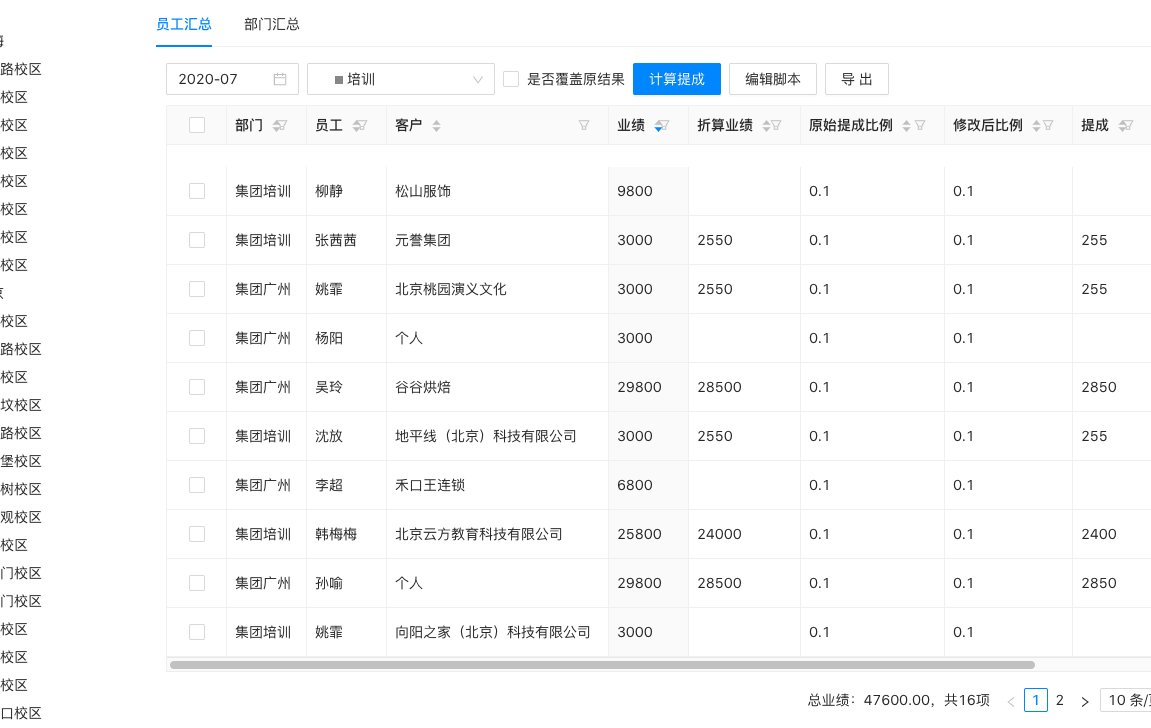
Task: Open the funnel filter in the 客户 column
Action: [584, 125]
